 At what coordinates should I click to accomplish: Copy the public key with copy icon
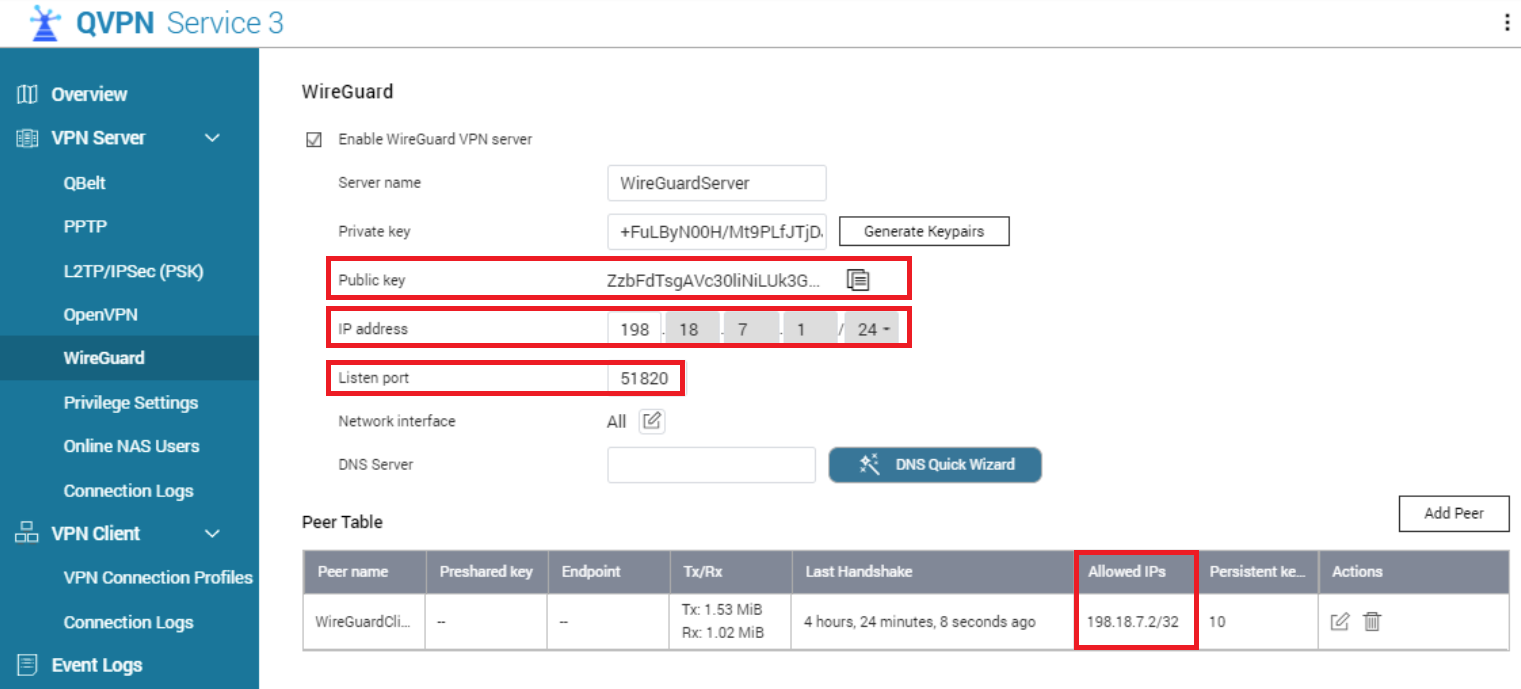pos(858,280)
